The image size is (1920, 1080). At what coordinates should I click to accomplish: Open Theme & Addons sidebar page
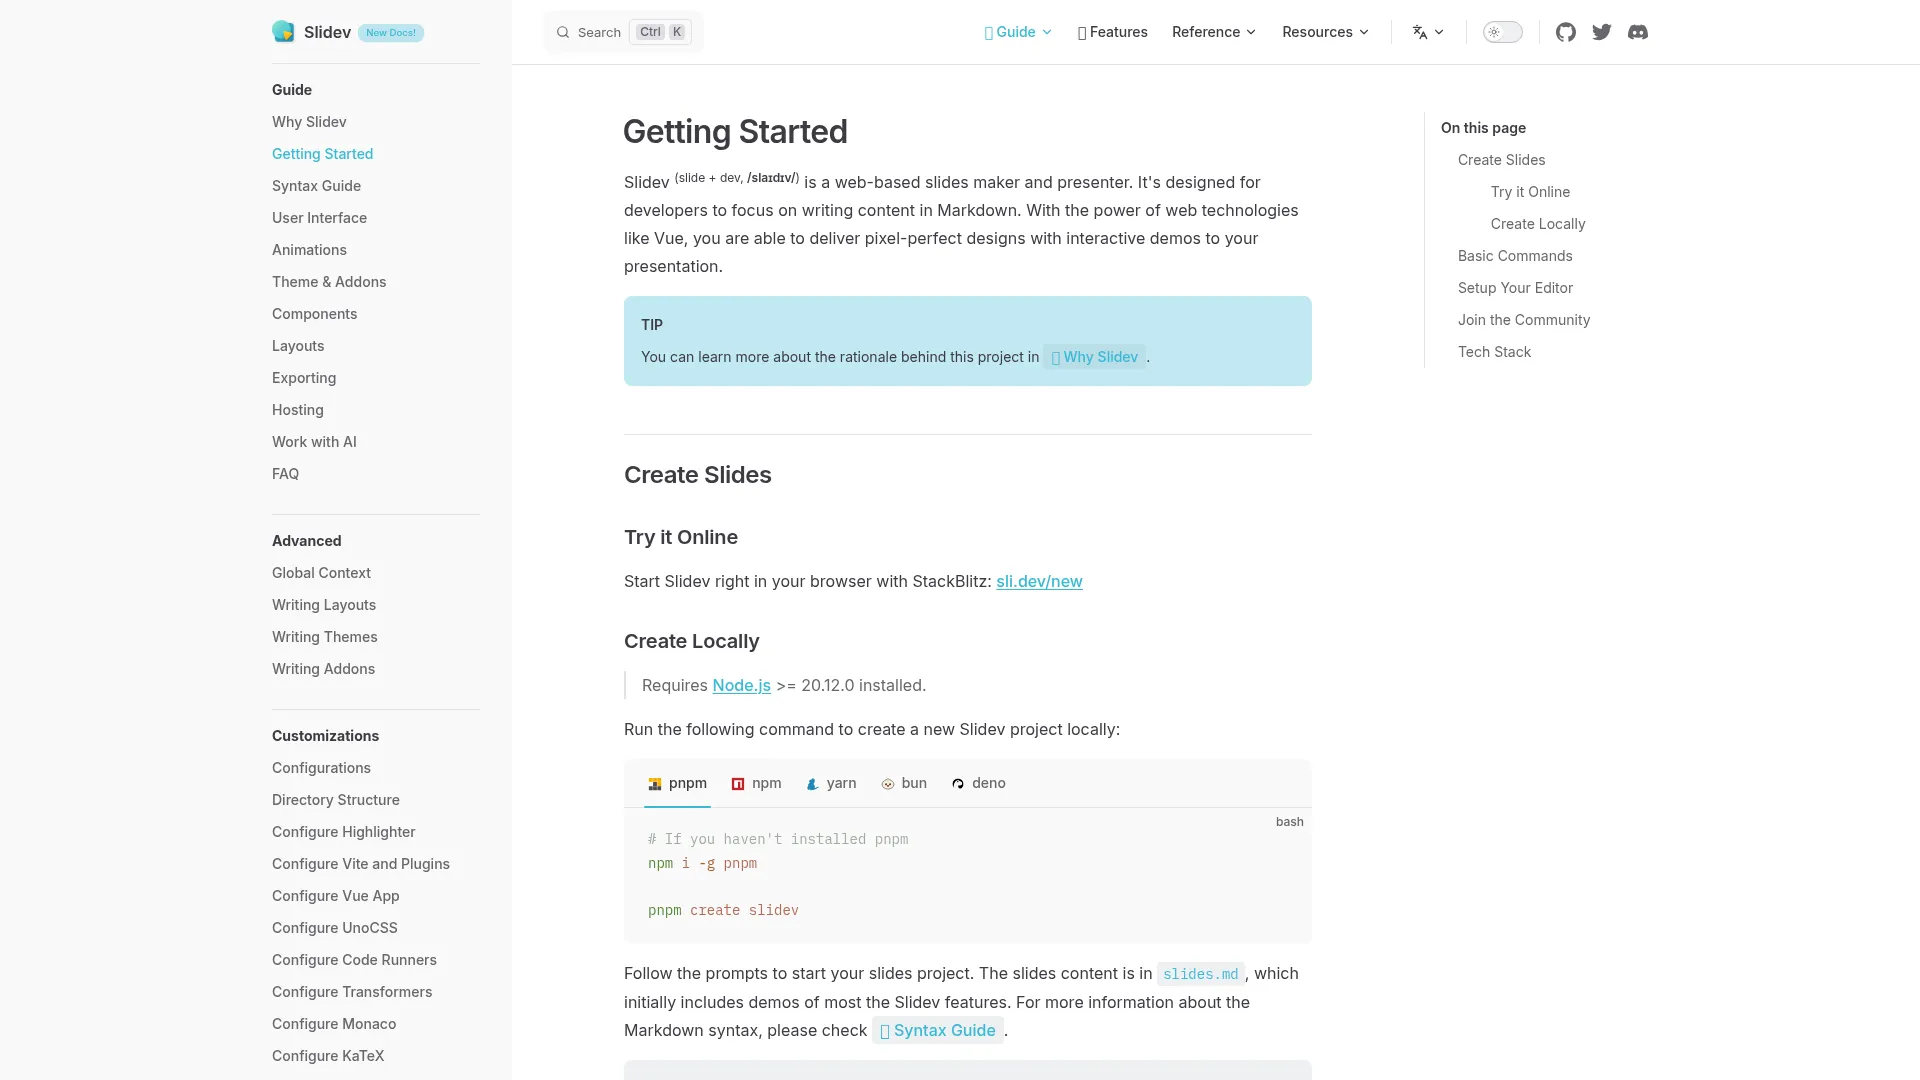click(329, 282)
